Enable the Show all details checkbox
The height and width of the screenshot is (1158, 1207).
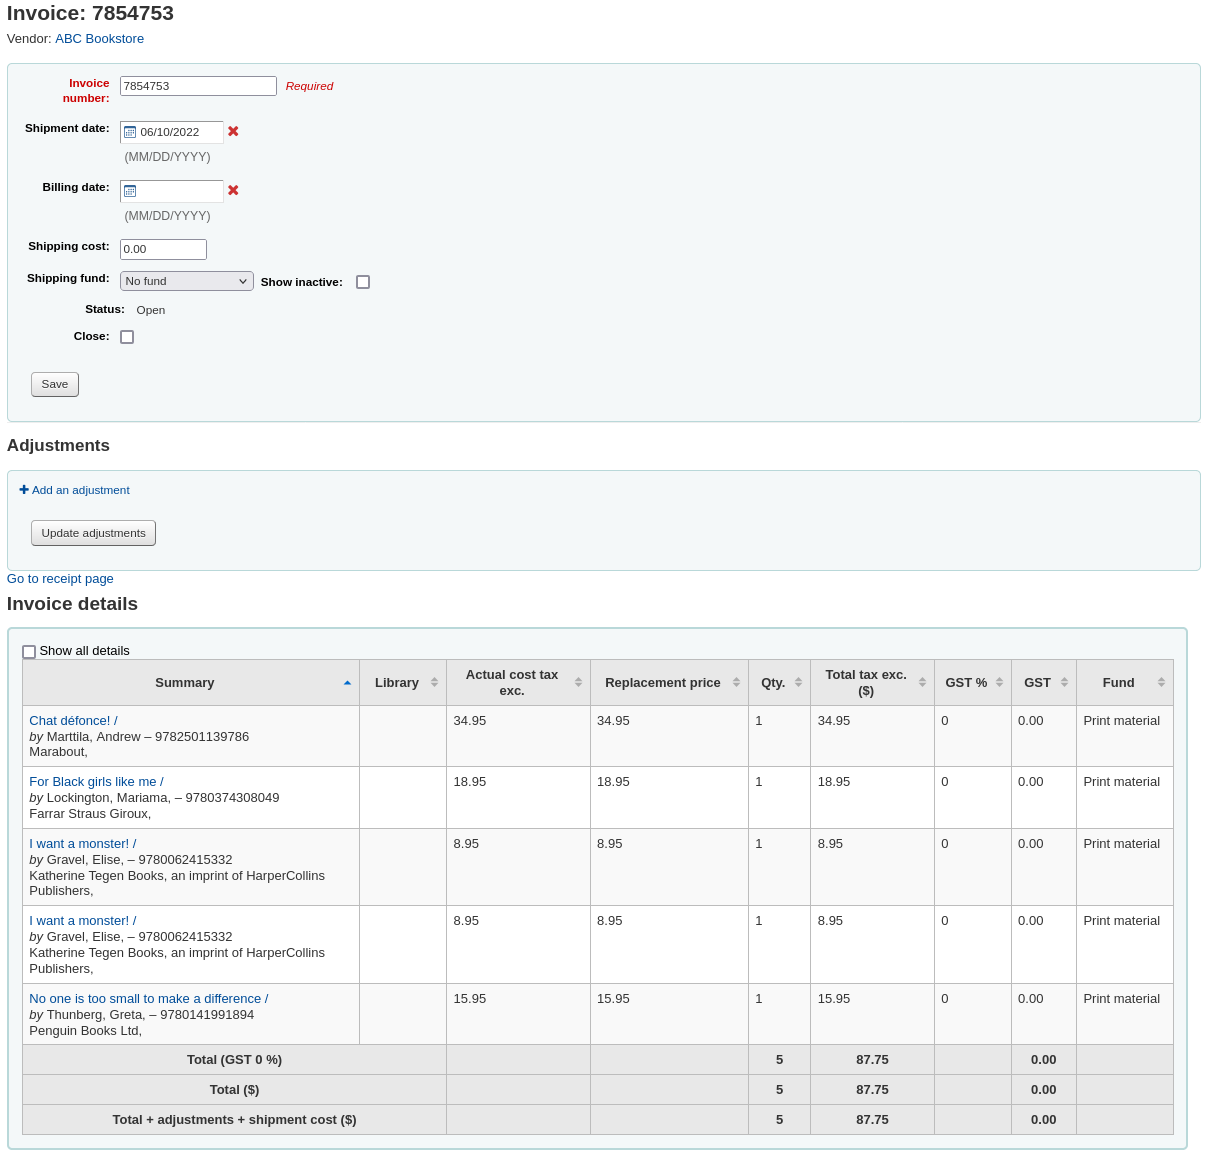29,651
